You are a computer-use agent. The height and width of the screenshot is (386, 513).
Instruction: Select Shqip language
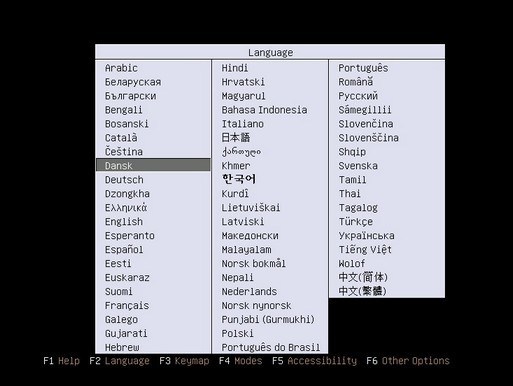tap(352, 152)
